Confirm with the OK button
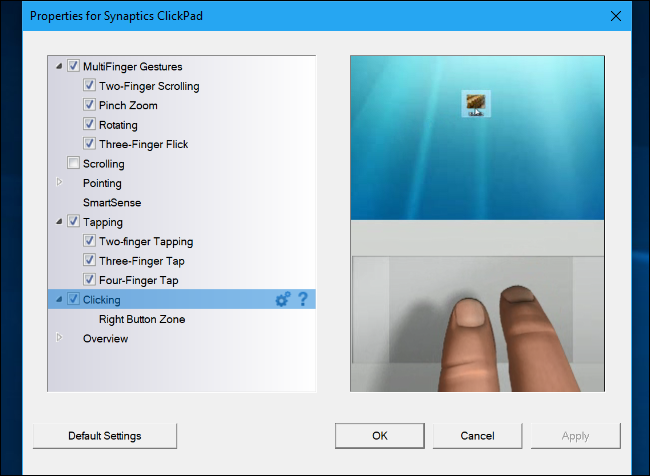650x476 pixels. 380,436
